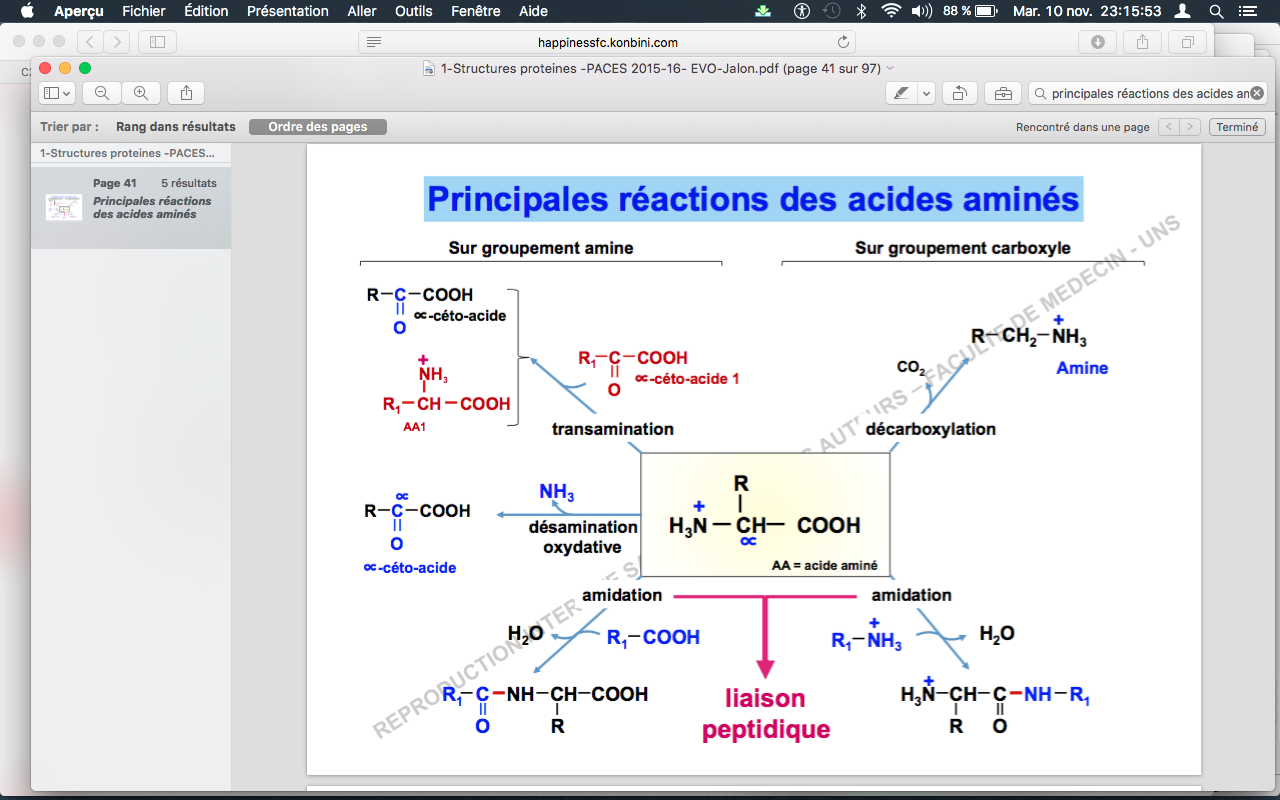1280x800 pixels.
Task: Click the Terminé button
Action: pyautogui.click(x=1237, y=127)
